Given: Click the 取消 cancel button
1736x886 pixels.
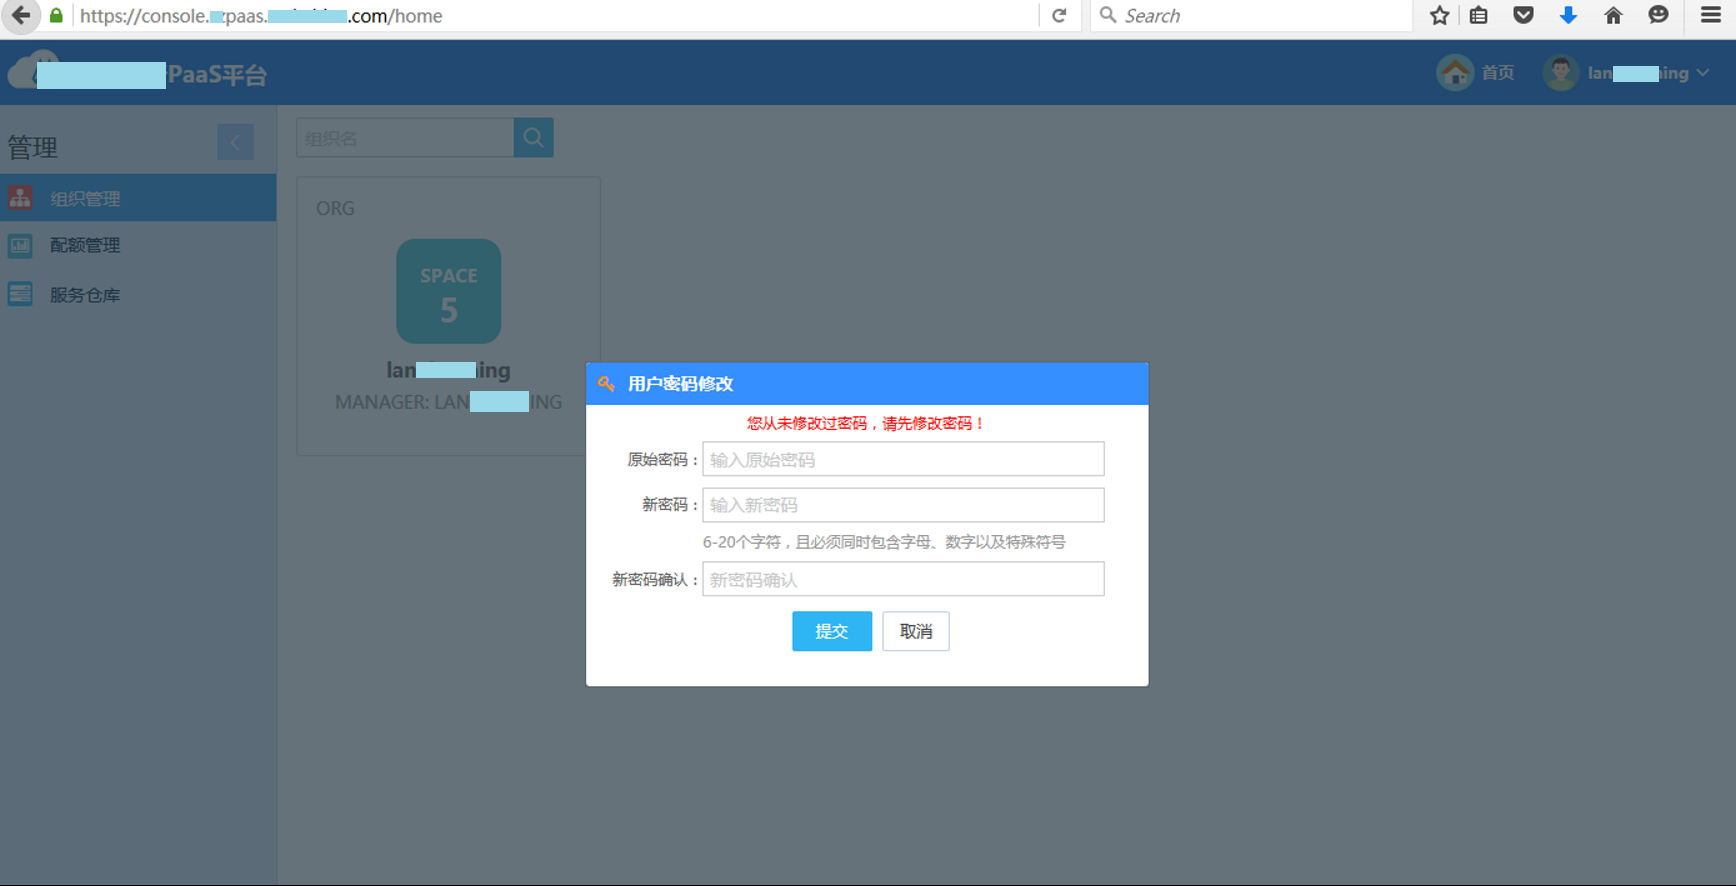Looking at the screenshot, I should [916, 631].
